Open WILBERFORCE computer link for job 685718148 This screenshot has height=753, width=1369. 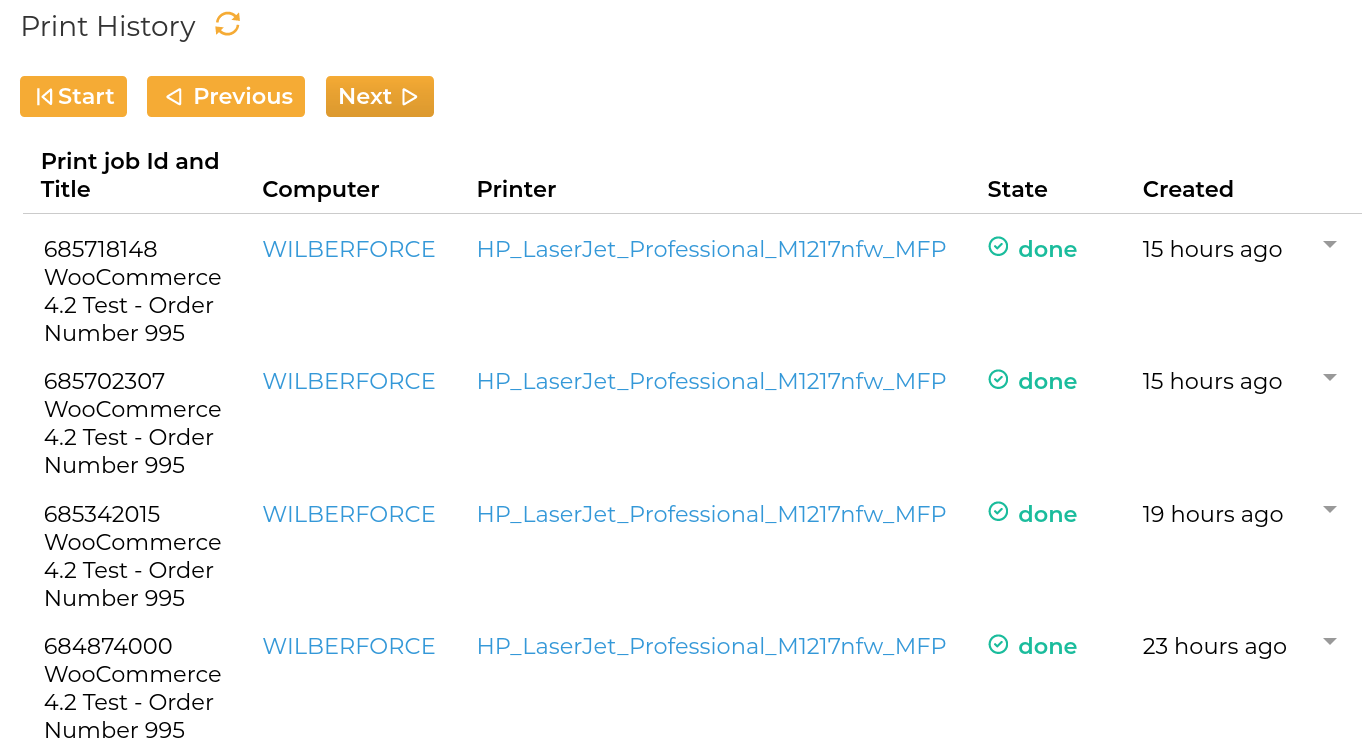pyautogui.click(x=349, y=249)
